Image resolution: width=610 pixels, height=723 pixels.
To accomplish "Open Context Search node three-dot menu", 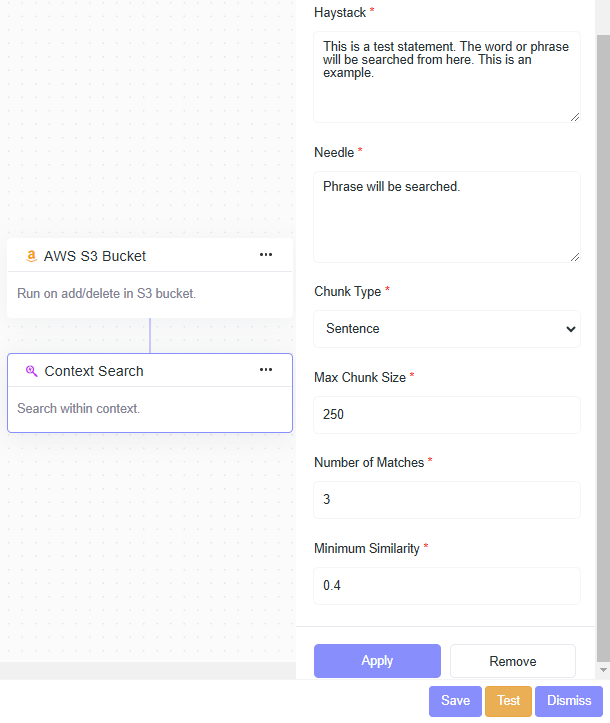I will pos(266,370).
